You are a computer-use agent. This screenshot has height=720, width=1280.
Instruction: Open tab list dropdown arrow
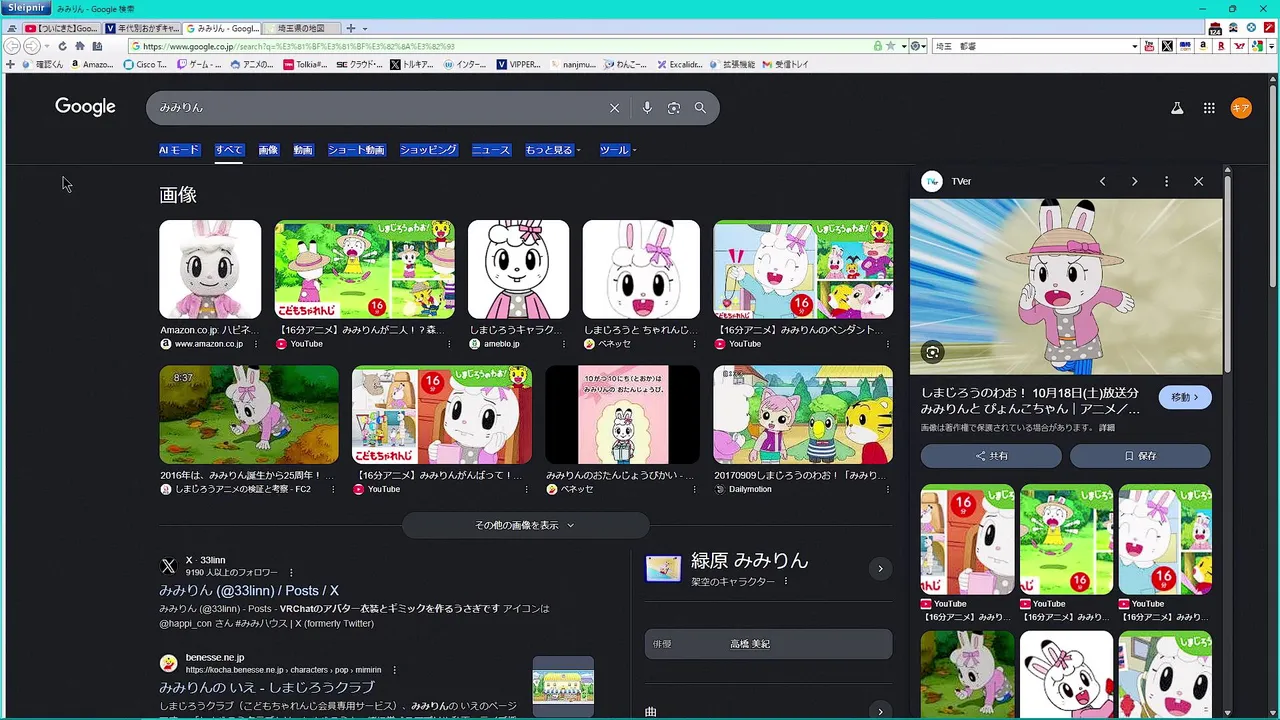click(x=365, y=28)
